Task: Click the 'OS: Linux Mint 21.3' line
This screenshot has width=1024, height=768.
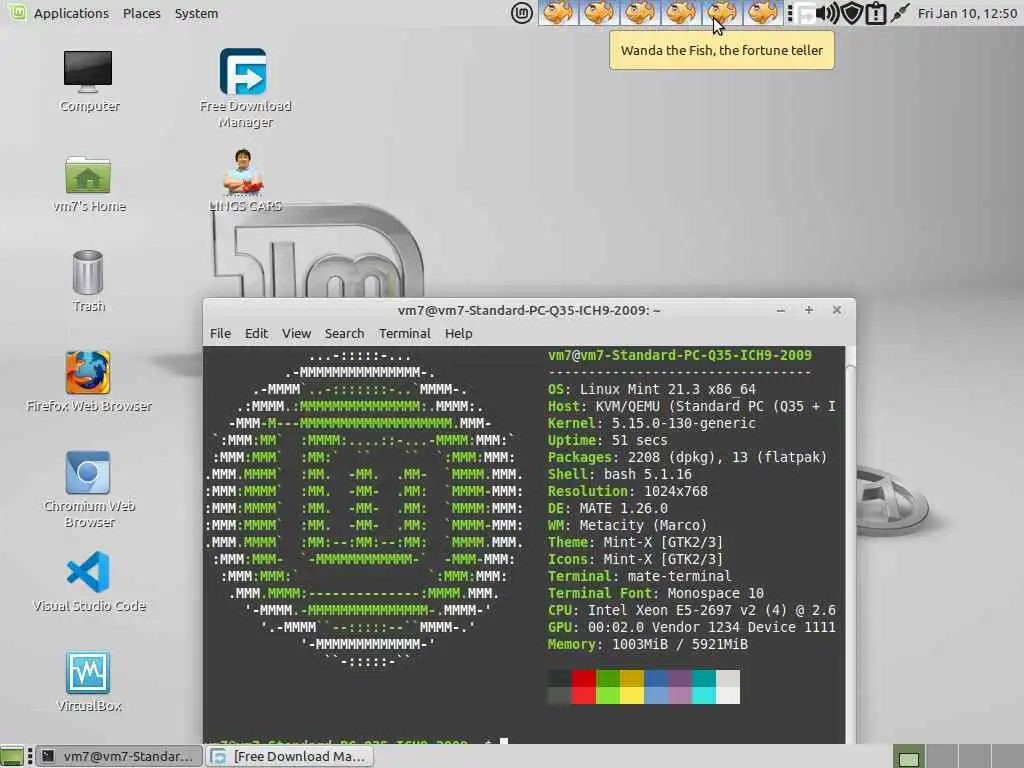Action: (x=652, y=389)
